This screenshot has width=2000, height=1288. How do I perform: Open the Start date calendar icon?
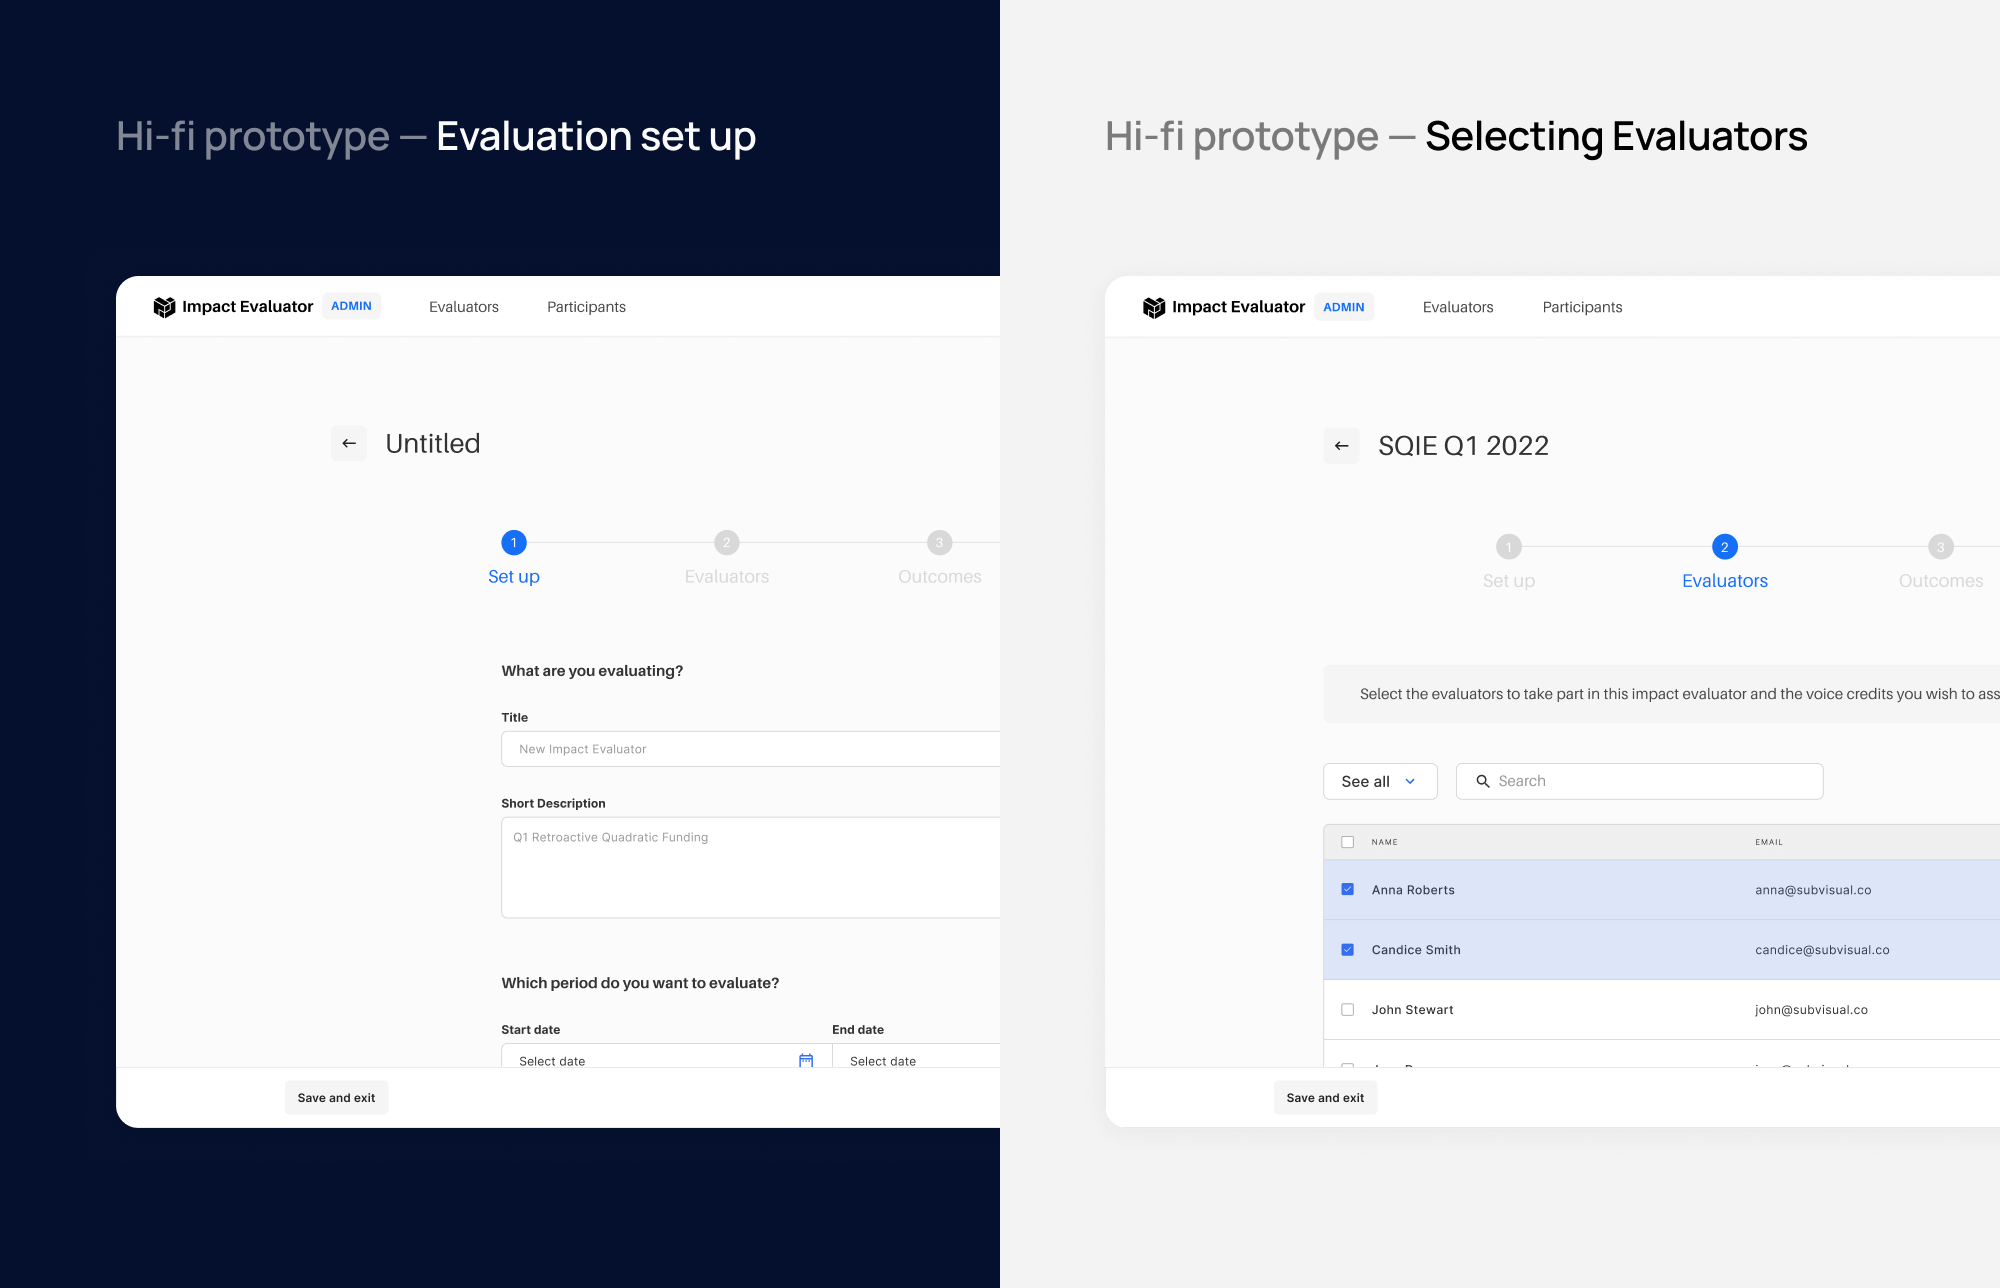pyautogui.click(x=806, y=1060)
